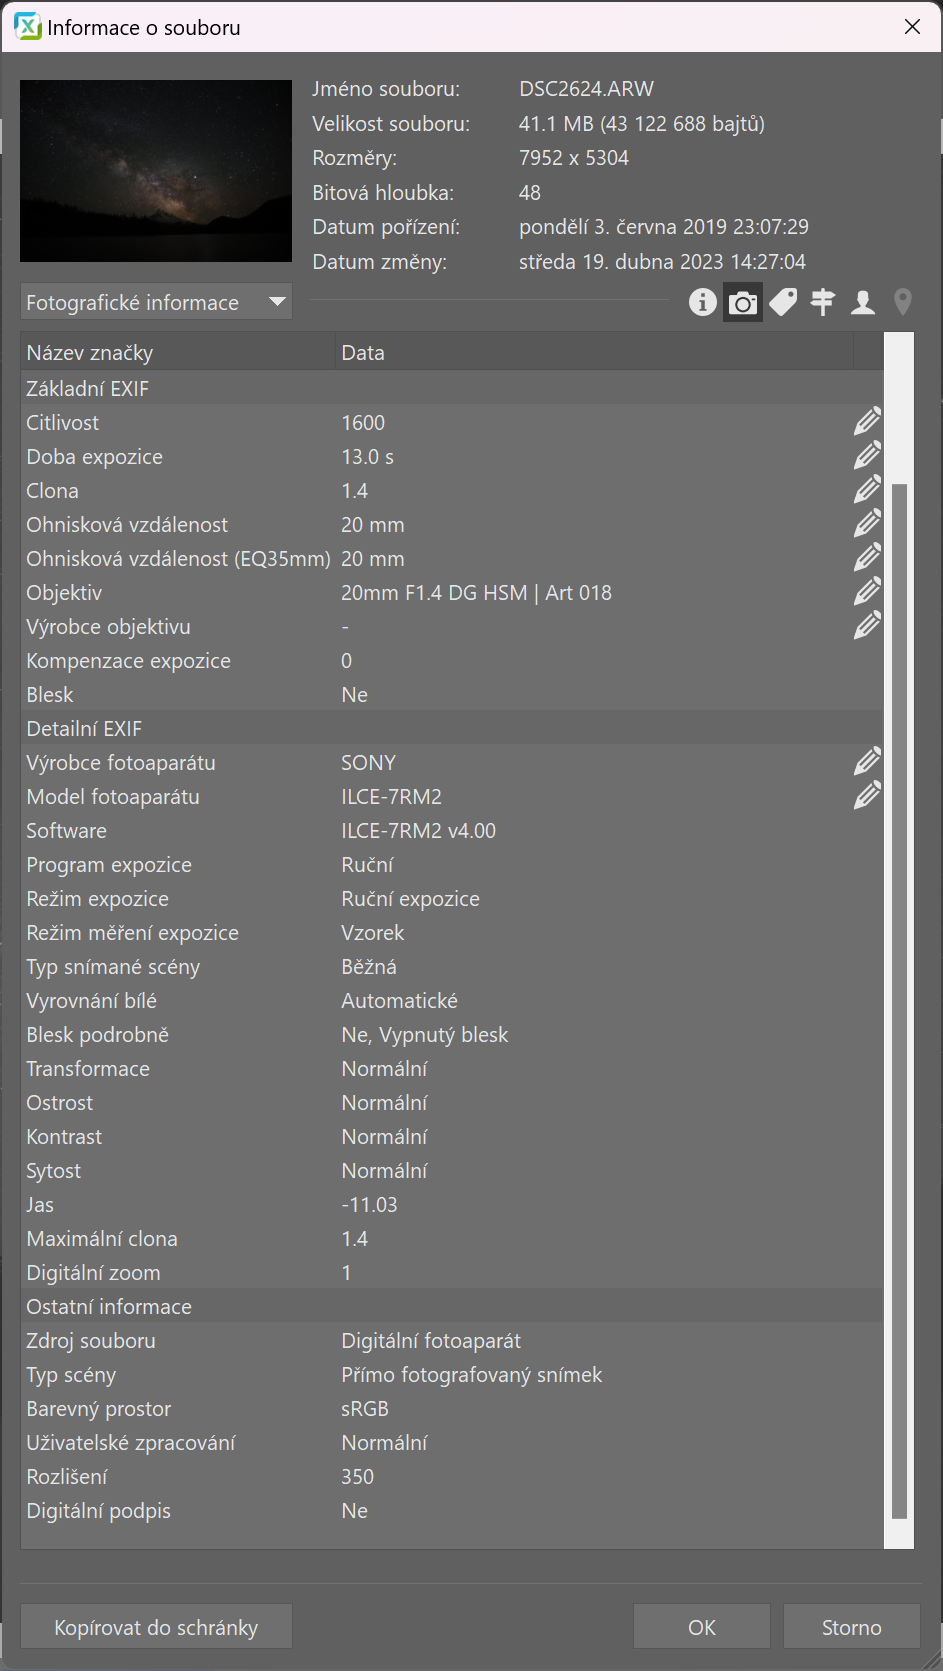Select the Digitální podpis row
The height and width of the screenshot is (1671, 943).
pos(452,1510)
